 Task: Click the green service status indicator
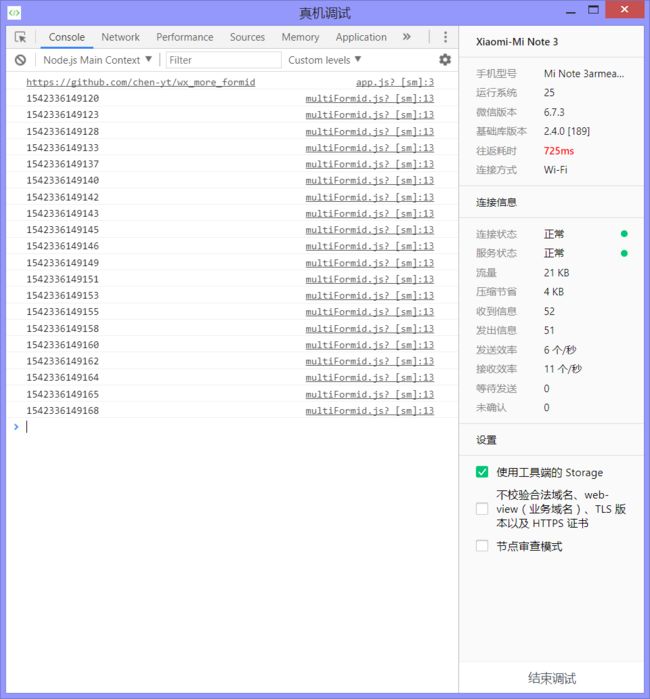(624, 253)
